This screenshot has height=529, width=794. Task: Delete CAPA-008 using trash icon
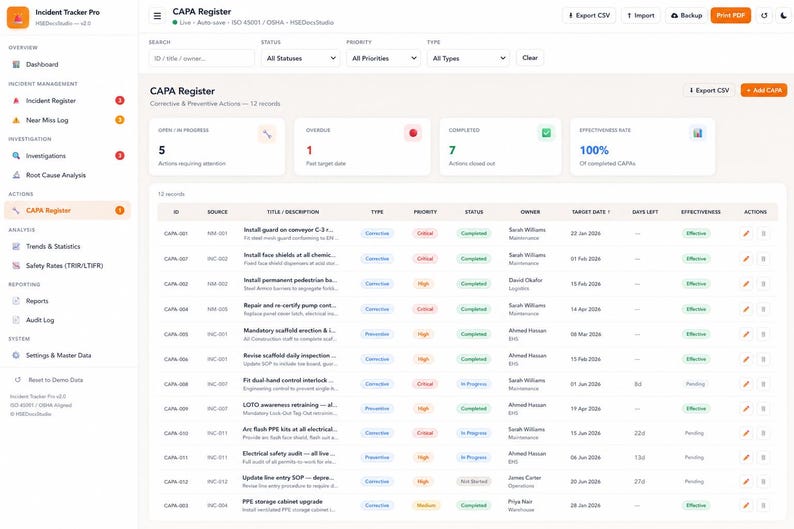[764, 384]
